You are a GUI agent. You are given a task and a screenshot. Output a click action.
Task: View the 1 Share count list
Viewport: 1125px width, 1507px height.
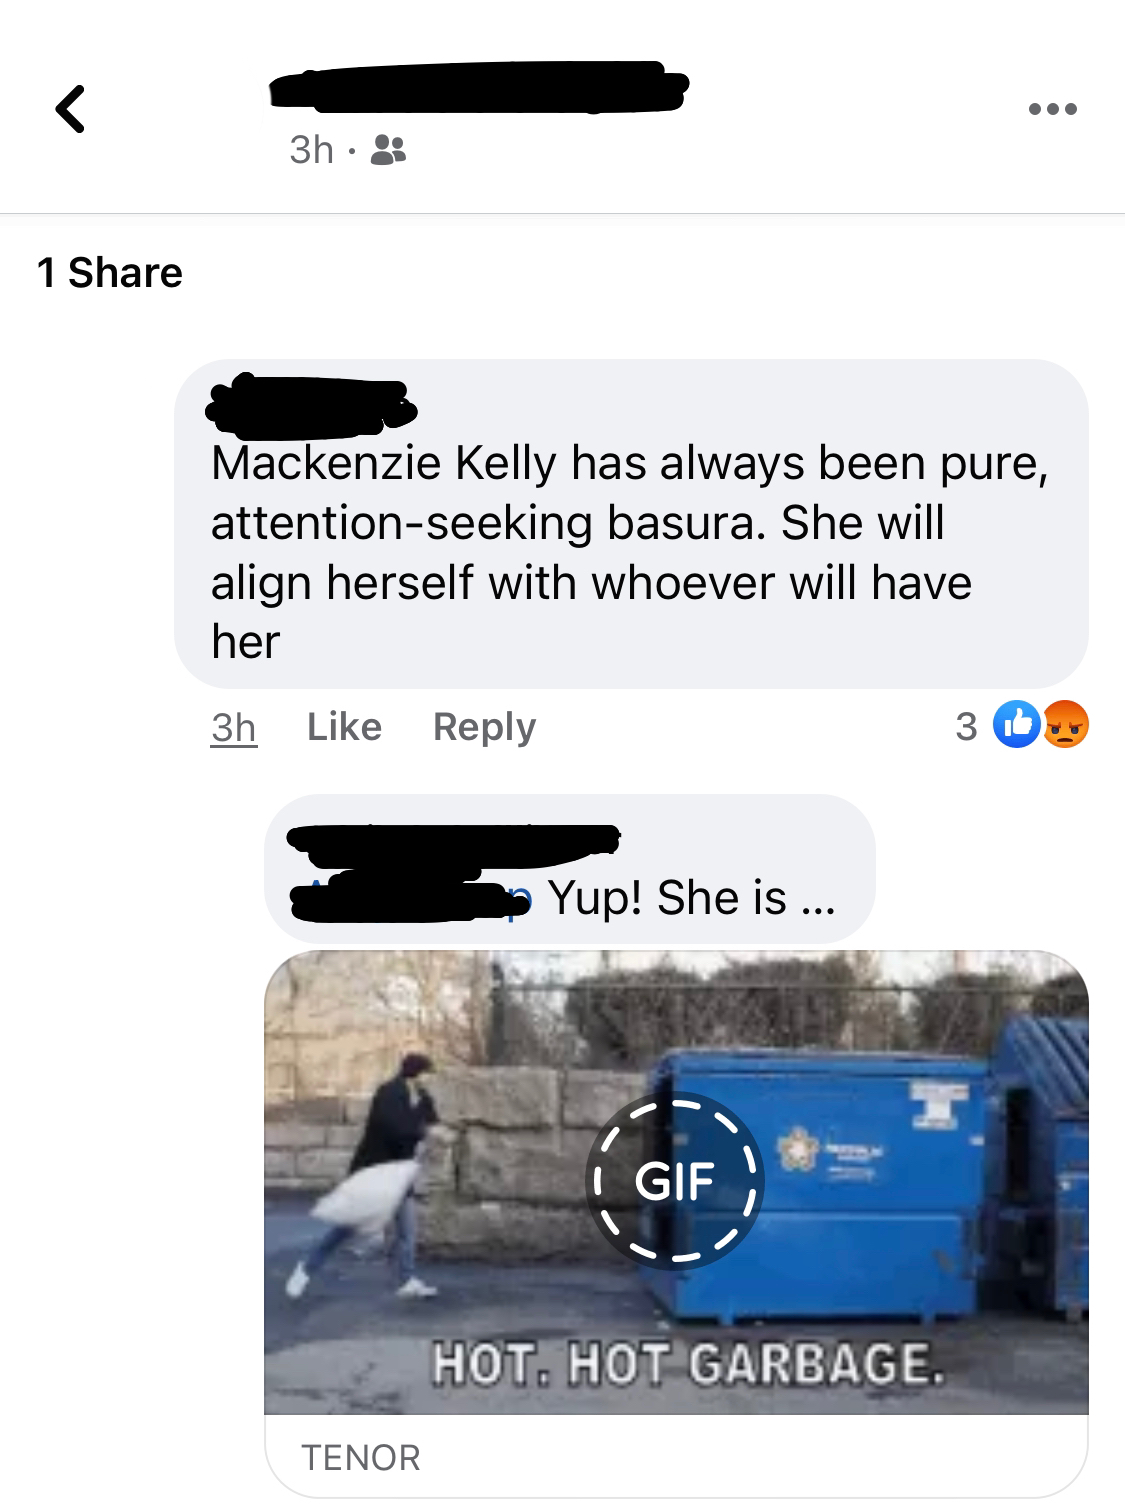click(x=110, y=272)
